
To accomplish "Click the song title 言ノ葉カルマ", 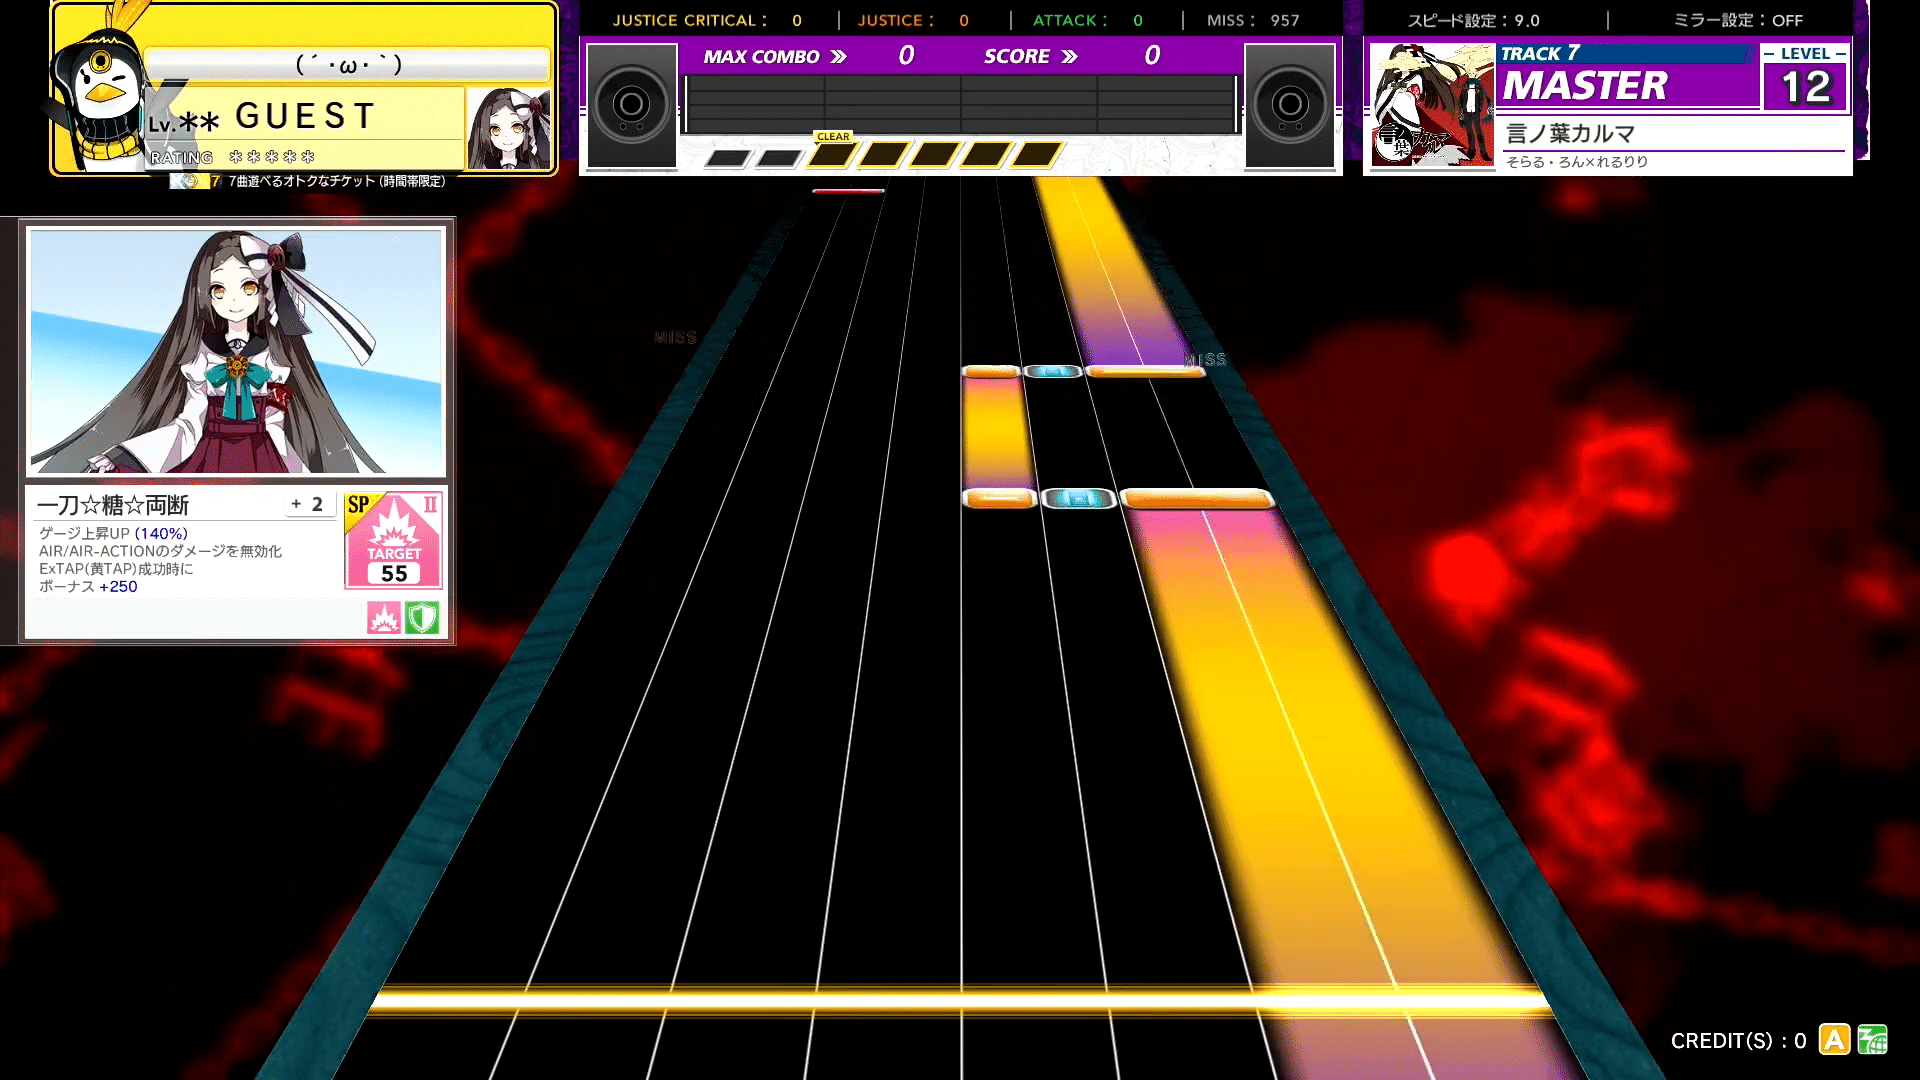I will (1570, 133).
